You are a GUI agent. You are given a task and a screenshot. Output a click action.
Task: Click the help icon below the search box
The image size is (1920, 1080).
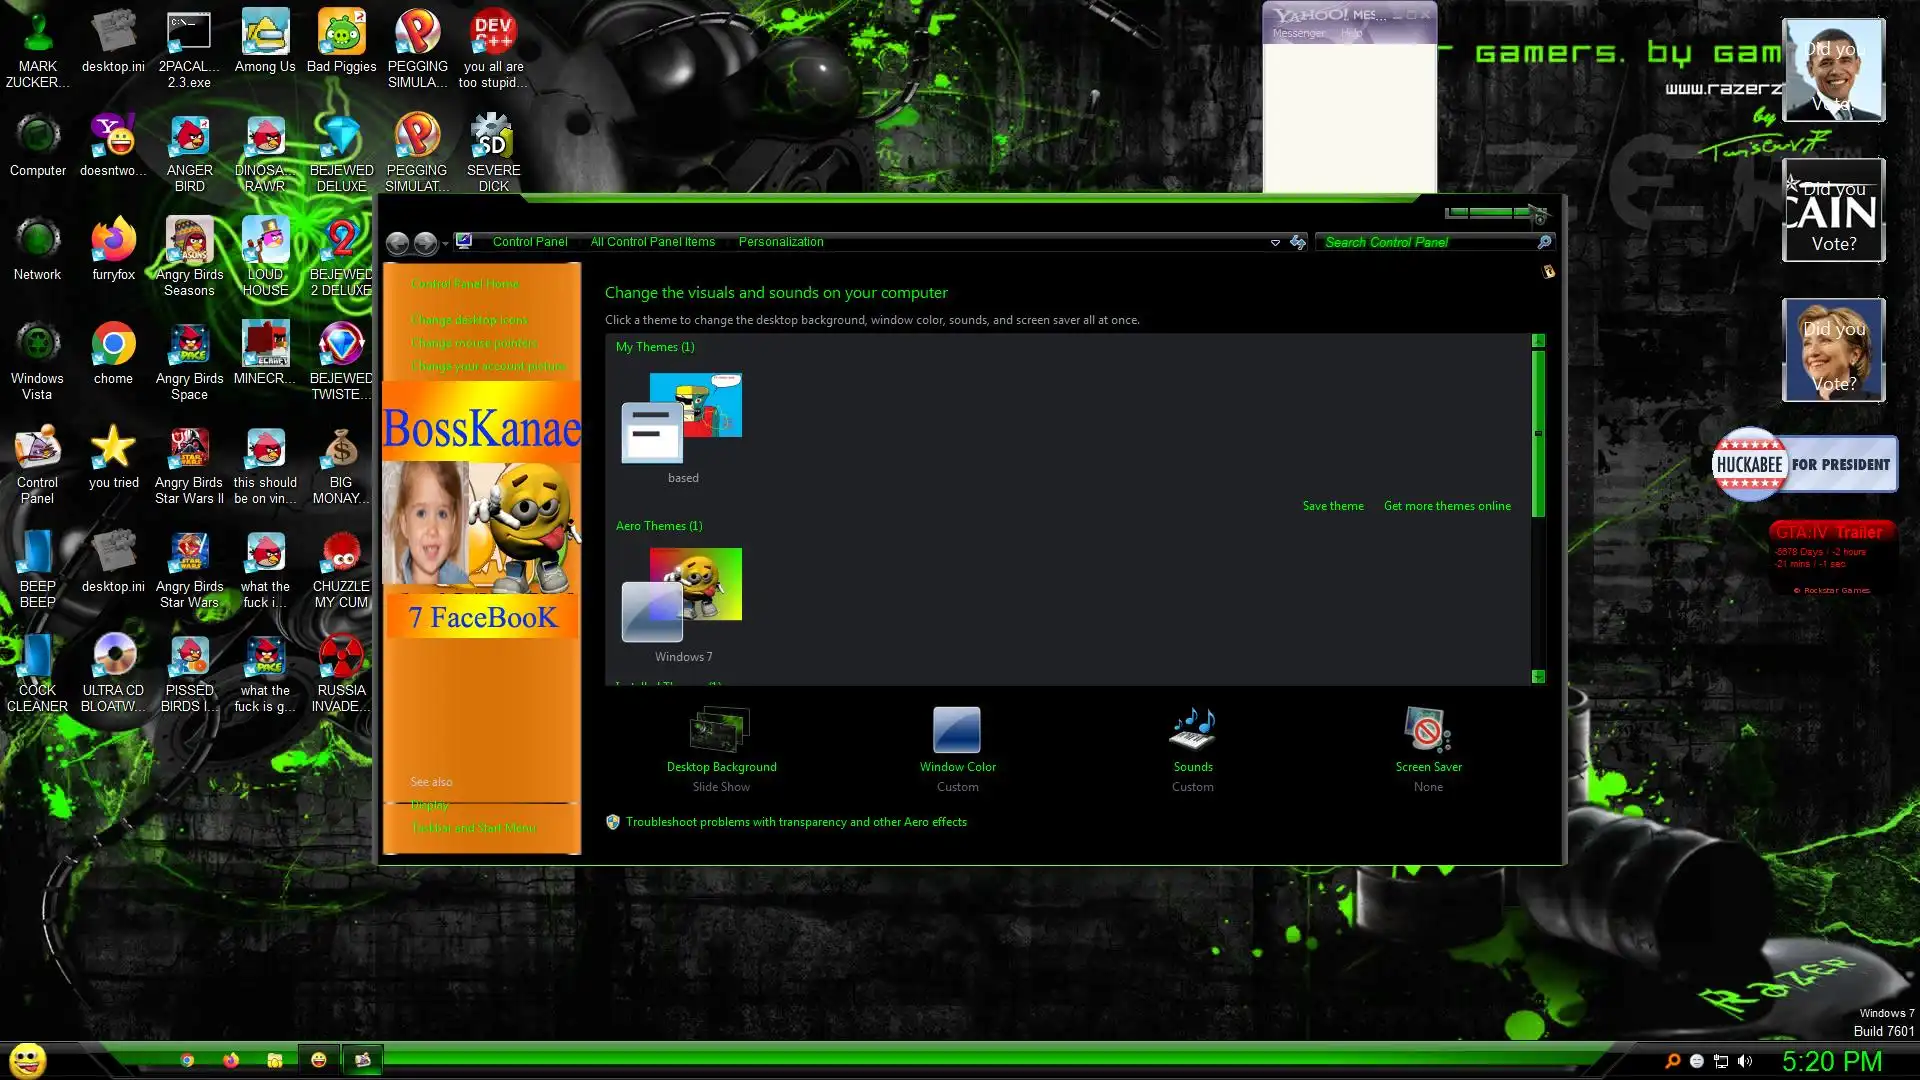pos(1548,272)
